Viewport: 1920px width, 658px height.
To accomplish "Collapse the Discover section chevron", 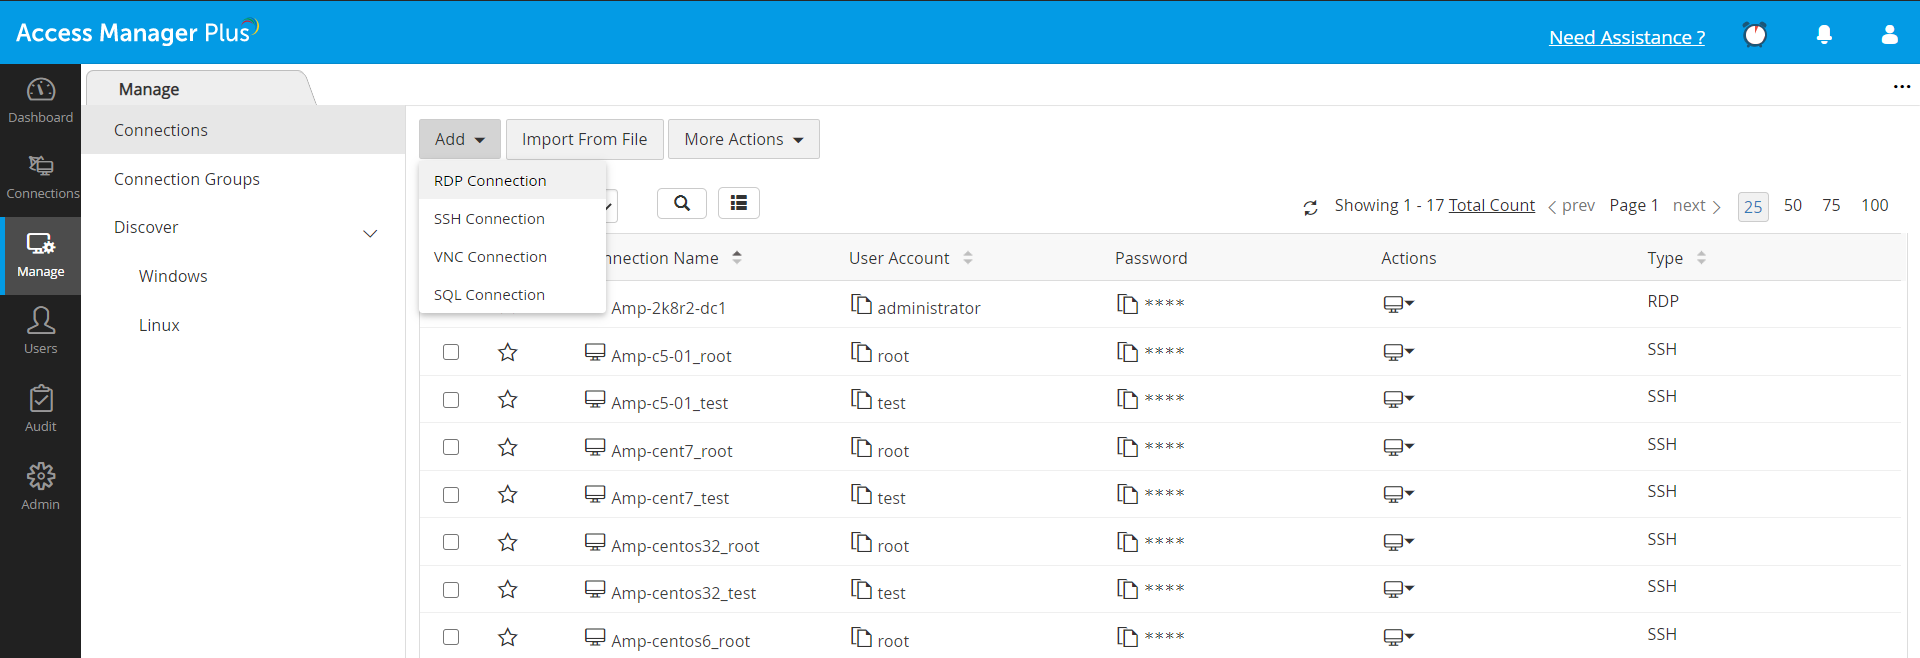I will [370, 233].
